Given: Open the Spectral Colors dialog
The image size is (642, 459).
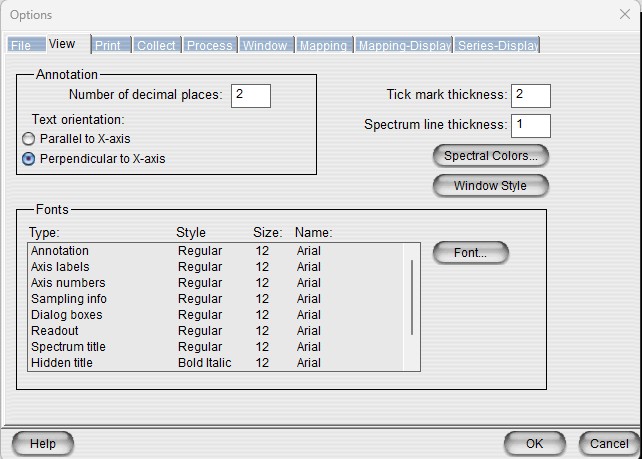Looking at the screenshot, I should click(490, 156).
